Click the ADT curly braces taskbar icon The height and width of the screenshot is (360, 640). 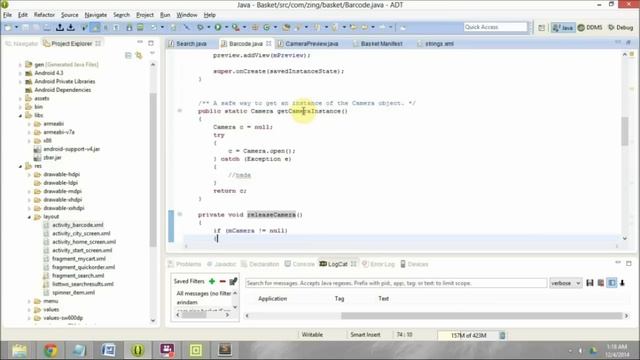click(138, 350)
